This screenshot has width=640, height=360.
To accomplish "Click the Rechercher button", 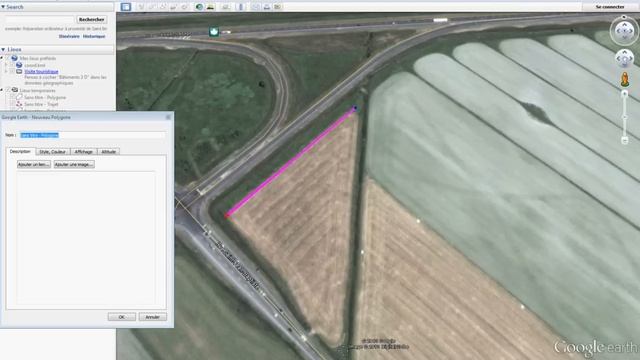I will click(x=91, y=19).
